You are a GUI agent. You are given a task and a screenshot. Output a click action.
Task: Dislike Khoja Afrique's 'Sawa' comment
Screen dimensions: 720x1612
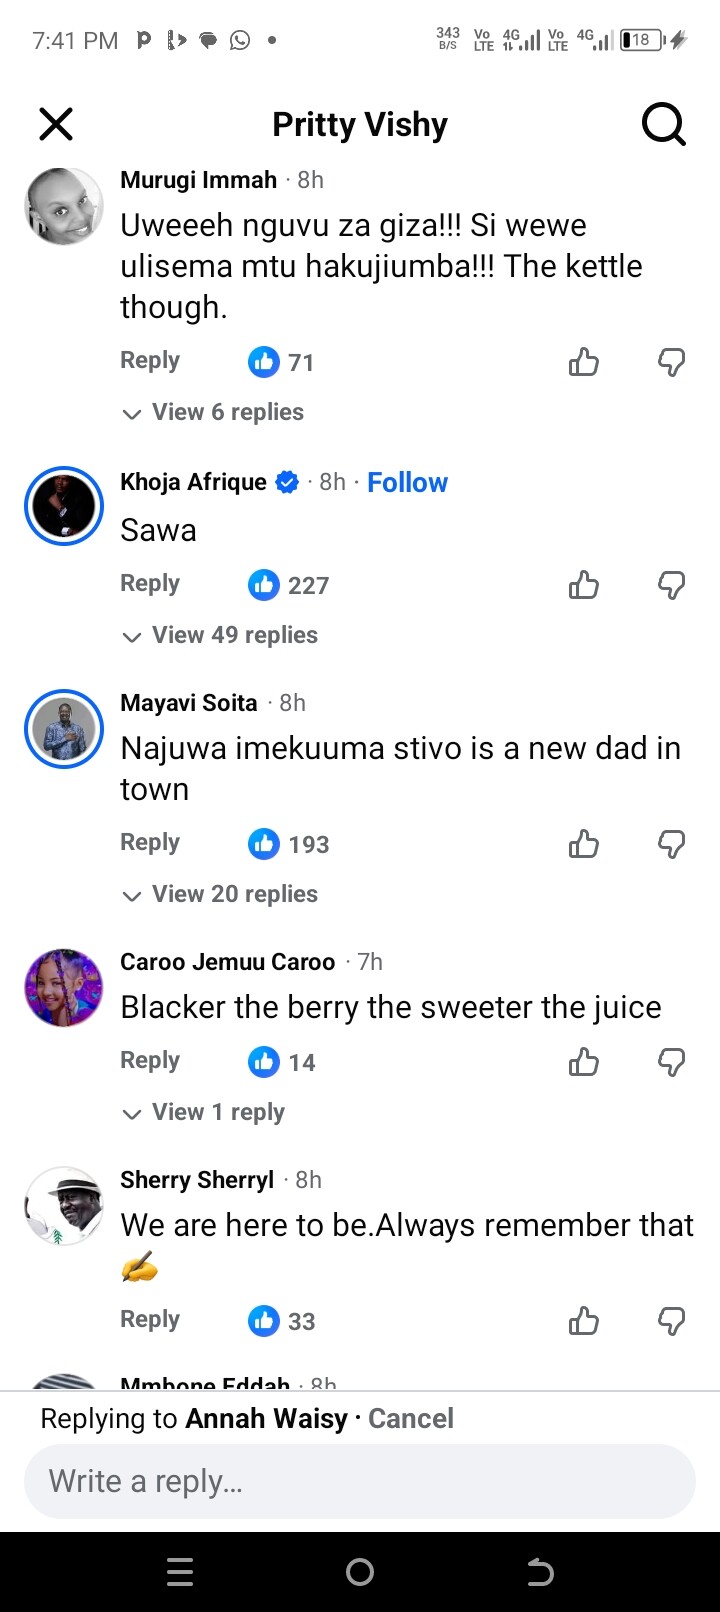(x=671, y=584)
